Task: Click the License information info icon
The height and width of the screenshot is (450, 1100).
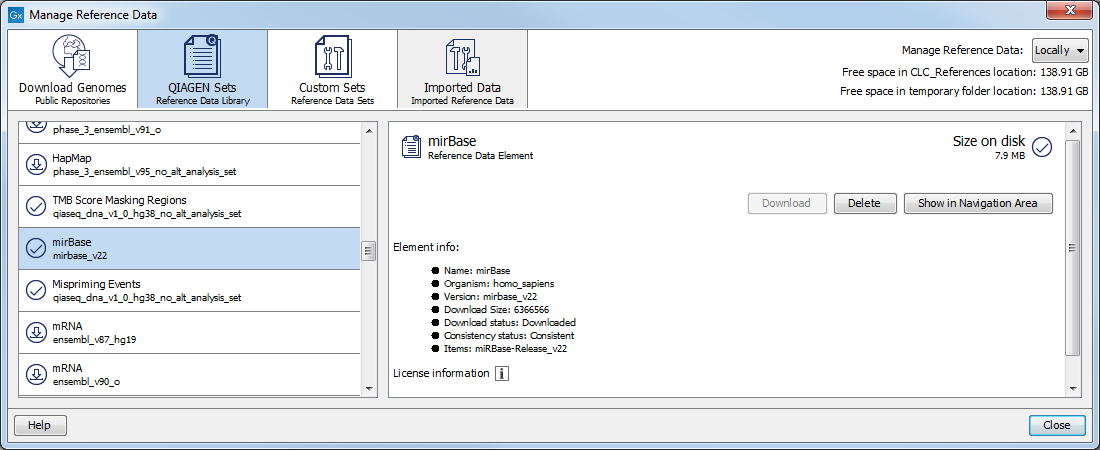Action: coord(503,373)
